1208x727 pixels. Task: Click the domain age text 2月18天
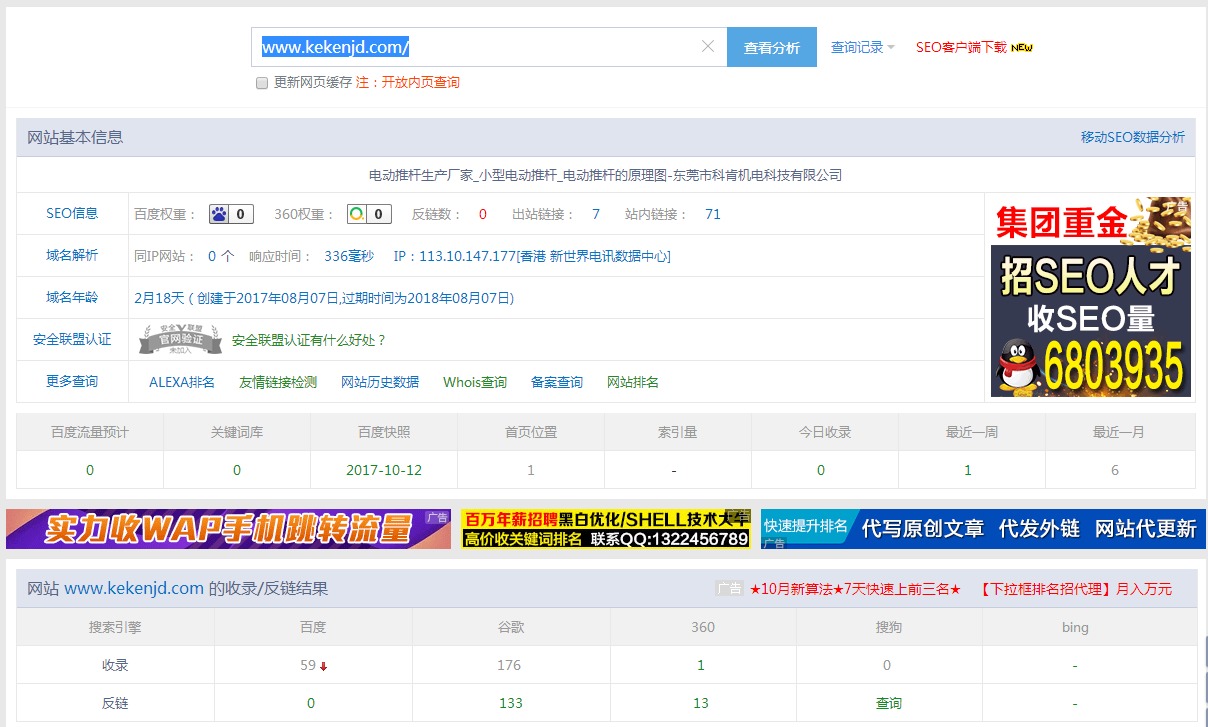pyautogui.click(x=160, y=298)
